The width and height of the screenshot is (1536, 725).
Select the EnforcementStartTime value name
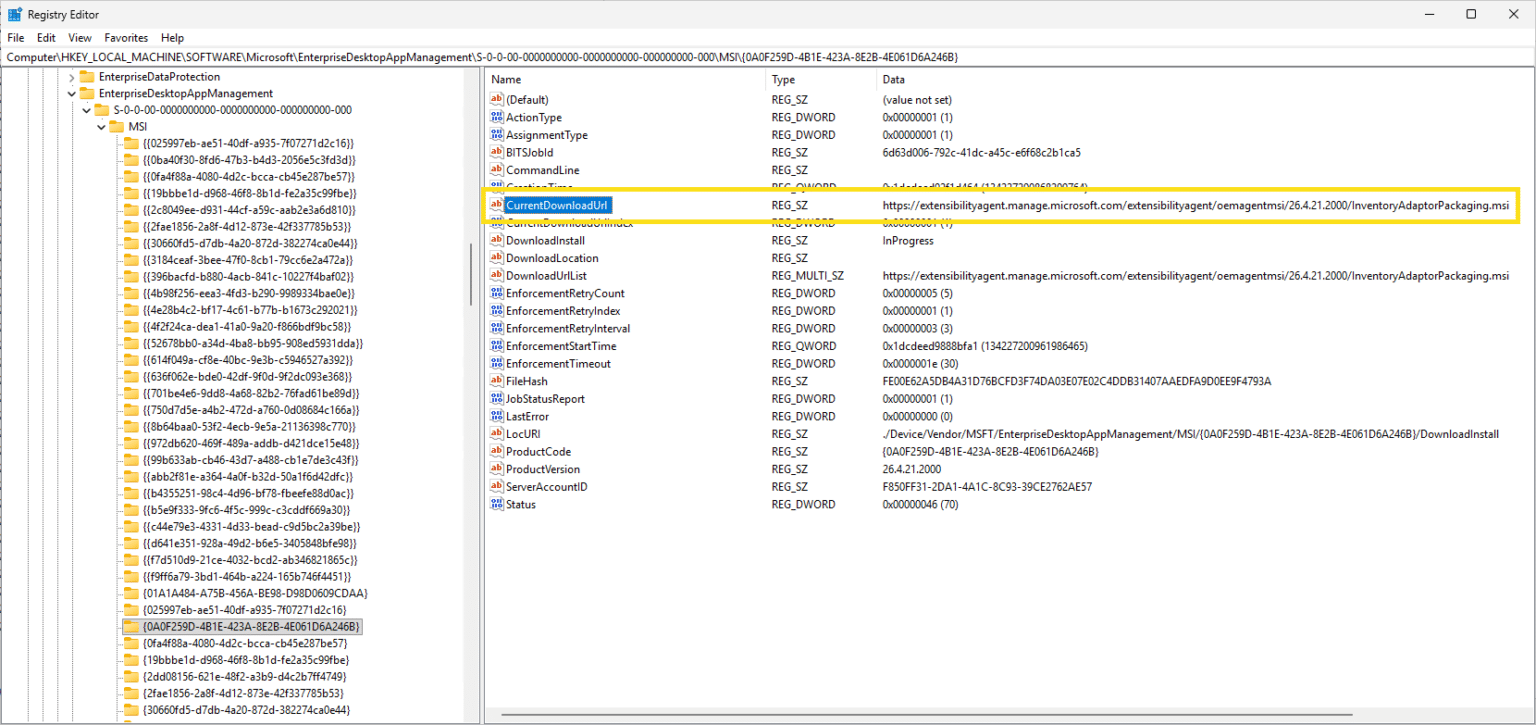point(561,346)
